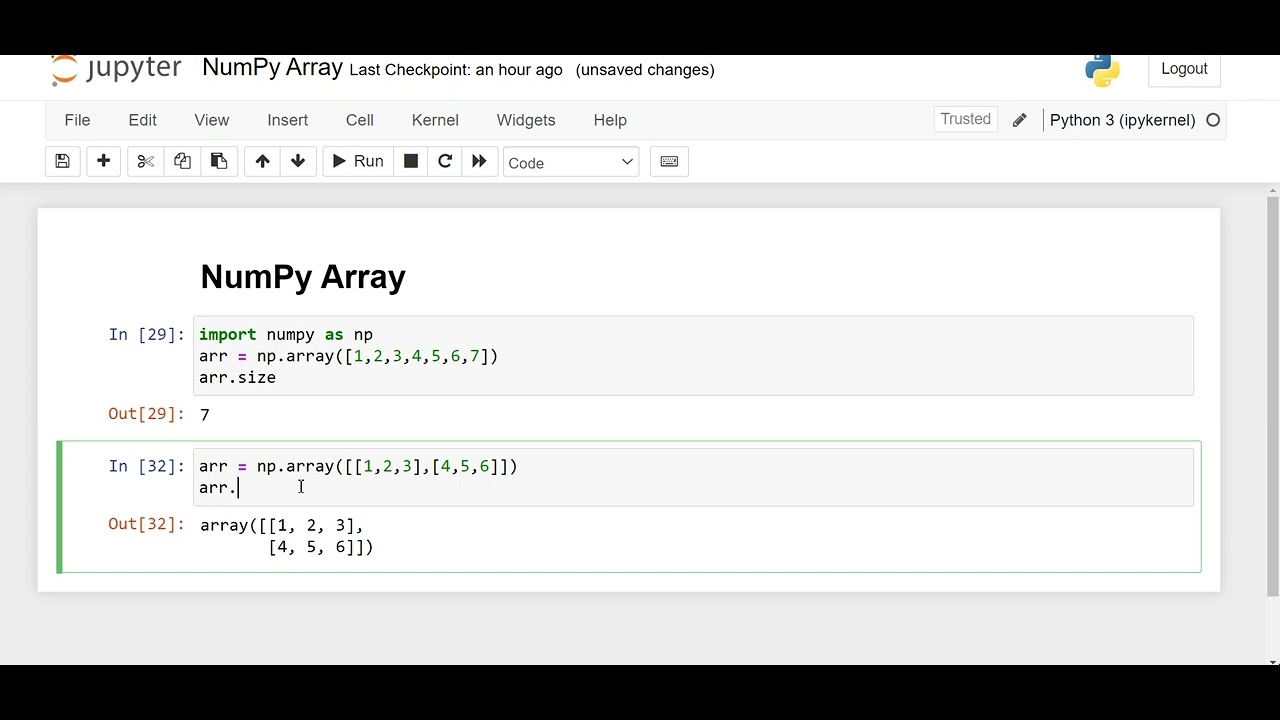Copy selected cells icon
Viewport: 1280px width, 720px height.
182,162
